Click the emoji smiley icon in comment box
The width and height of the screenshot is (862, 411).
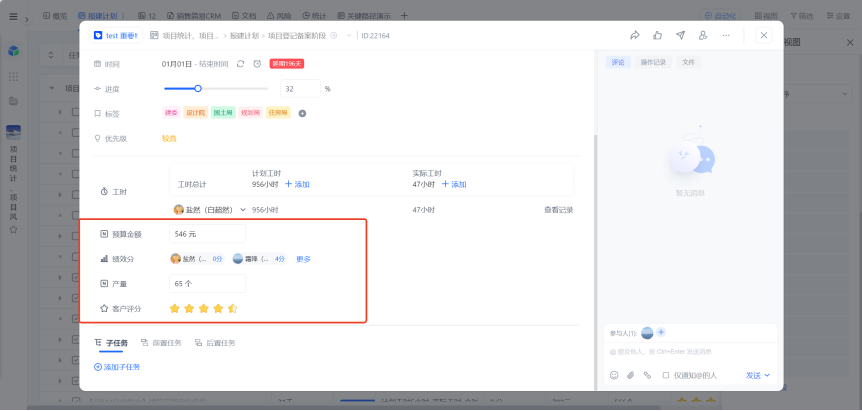tap(614, 375)
